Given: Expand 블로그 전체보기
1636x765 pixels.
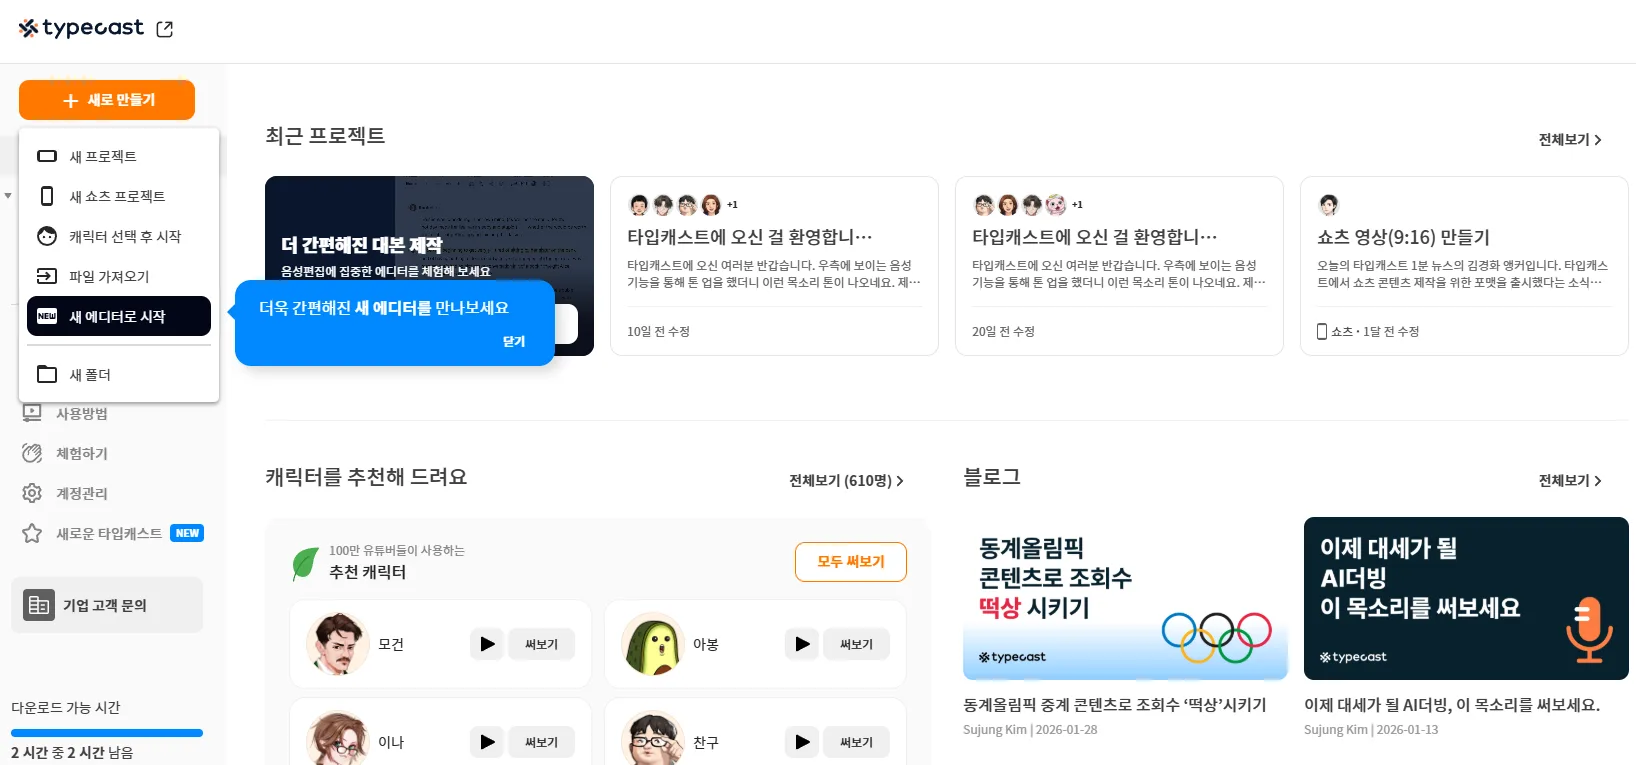Looking at the screenshot, I should click(x=1570, y=481).
